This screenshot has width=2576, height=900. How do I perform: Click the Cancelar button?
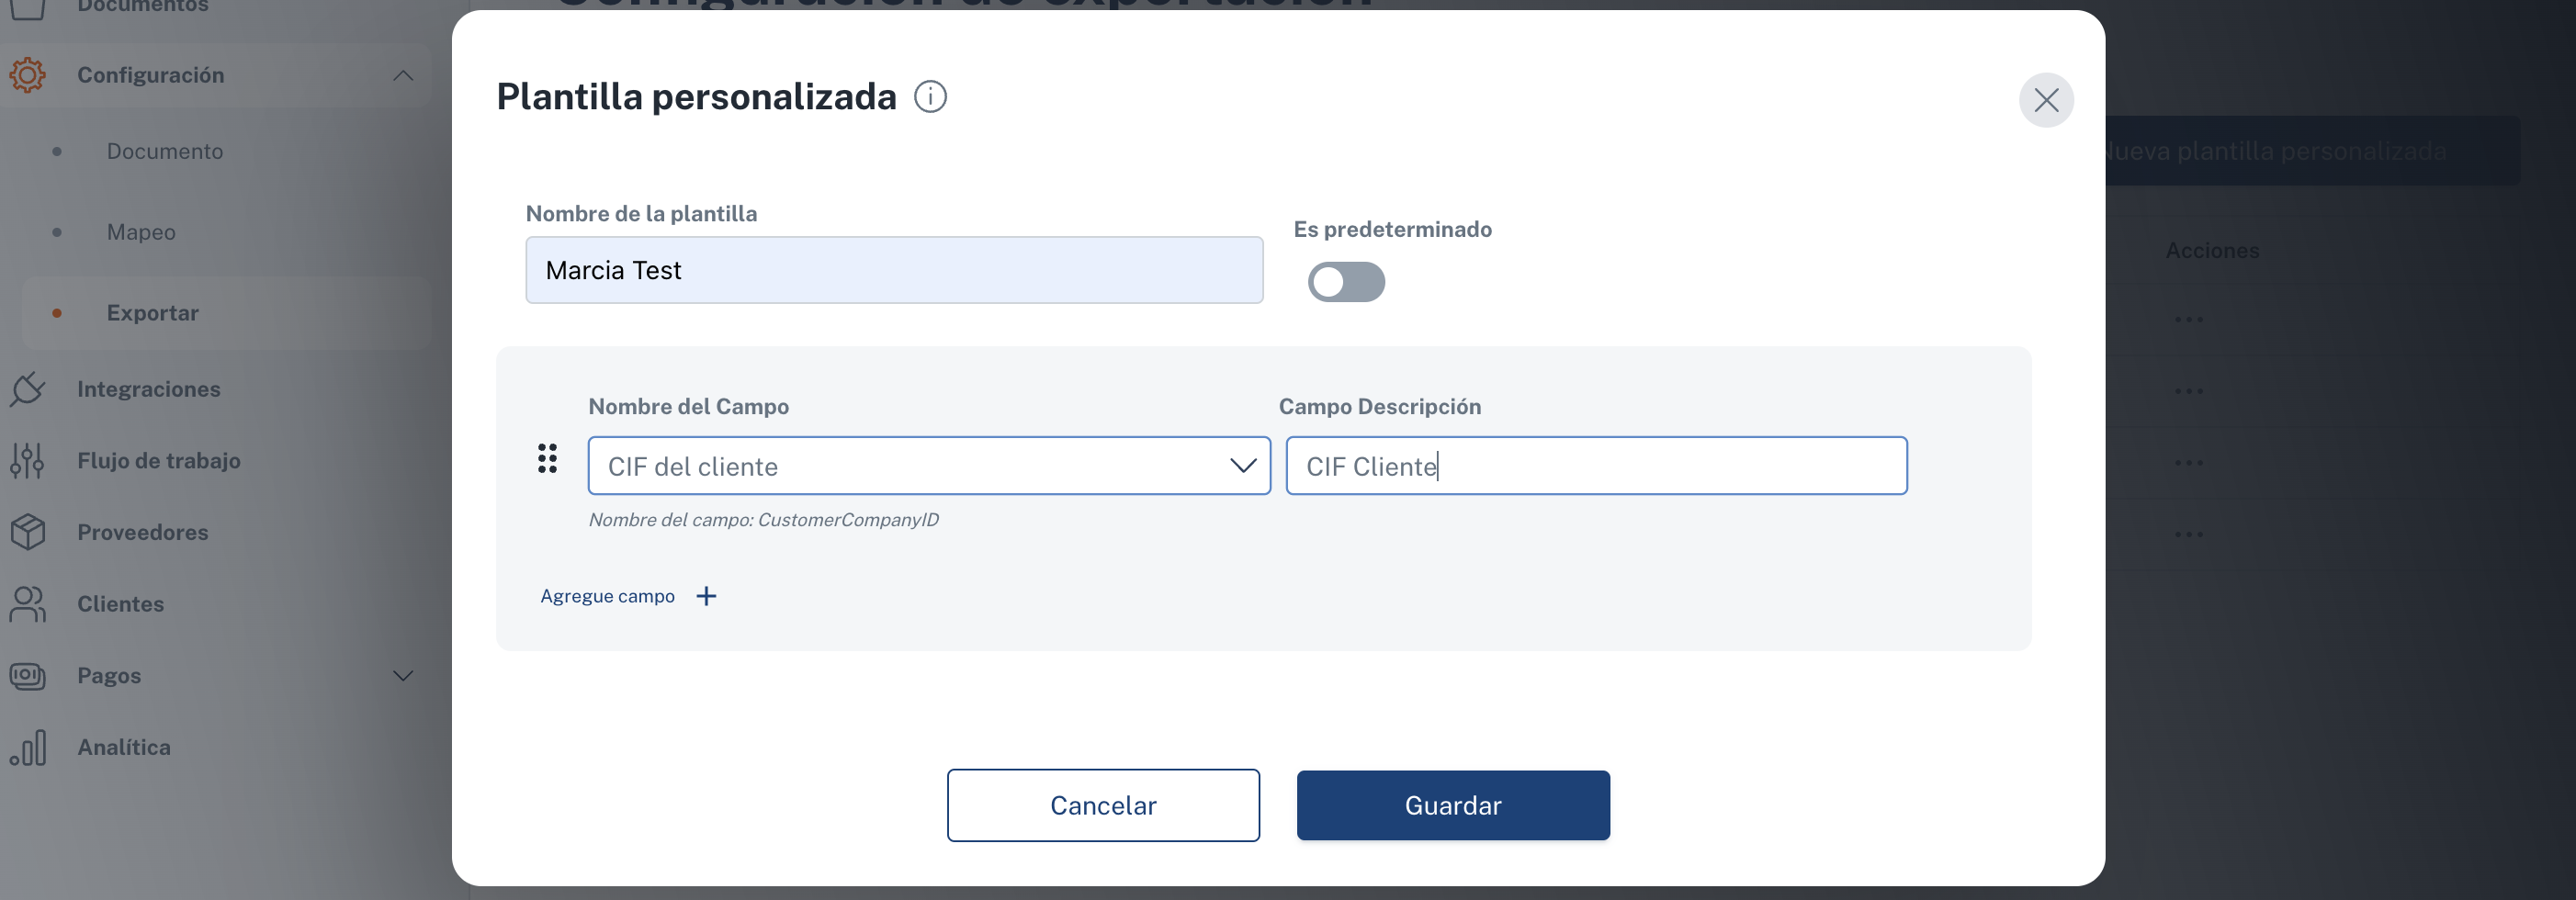(1103, 805)
